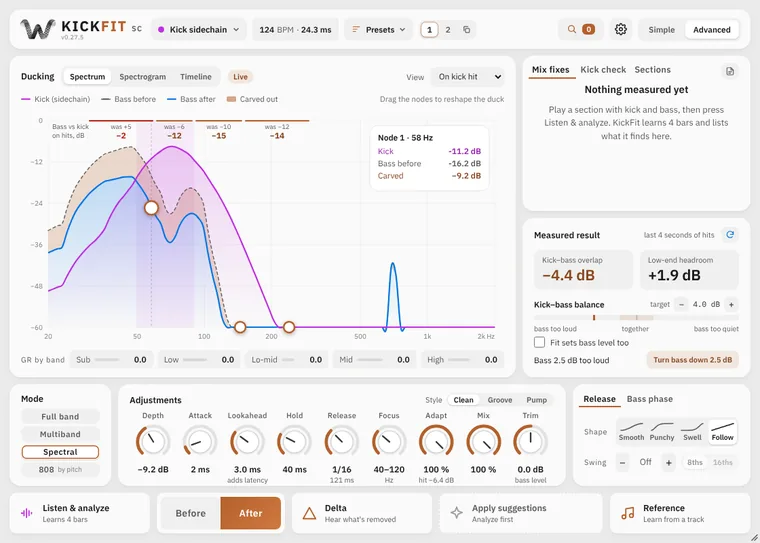This screenshot has height=543, width=760.
Task: Choose the Pump style
Action: [537, 400]
